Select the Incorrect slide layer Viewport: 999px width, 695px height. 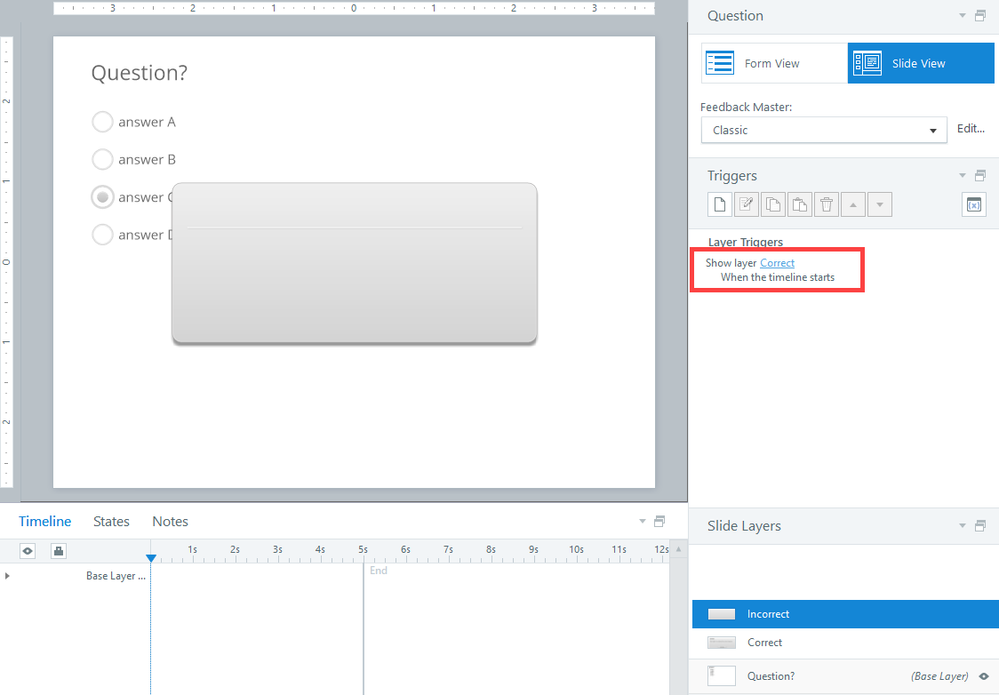pyautogui.click(x=845, y=614)
